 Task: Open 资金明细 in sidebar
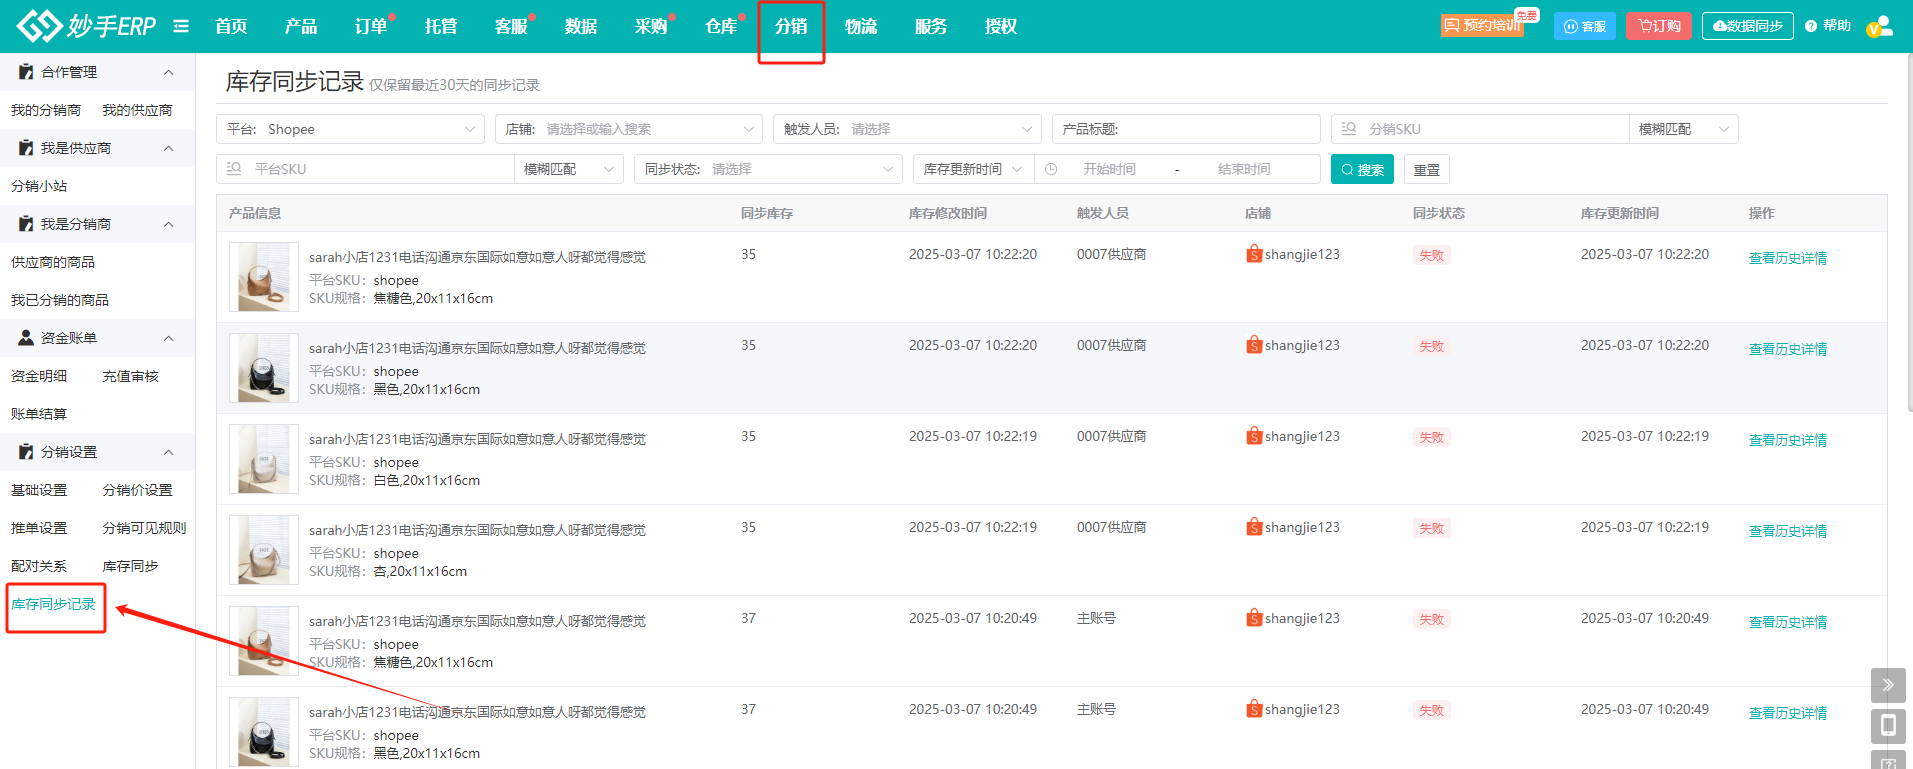click(x=39, y=376)
